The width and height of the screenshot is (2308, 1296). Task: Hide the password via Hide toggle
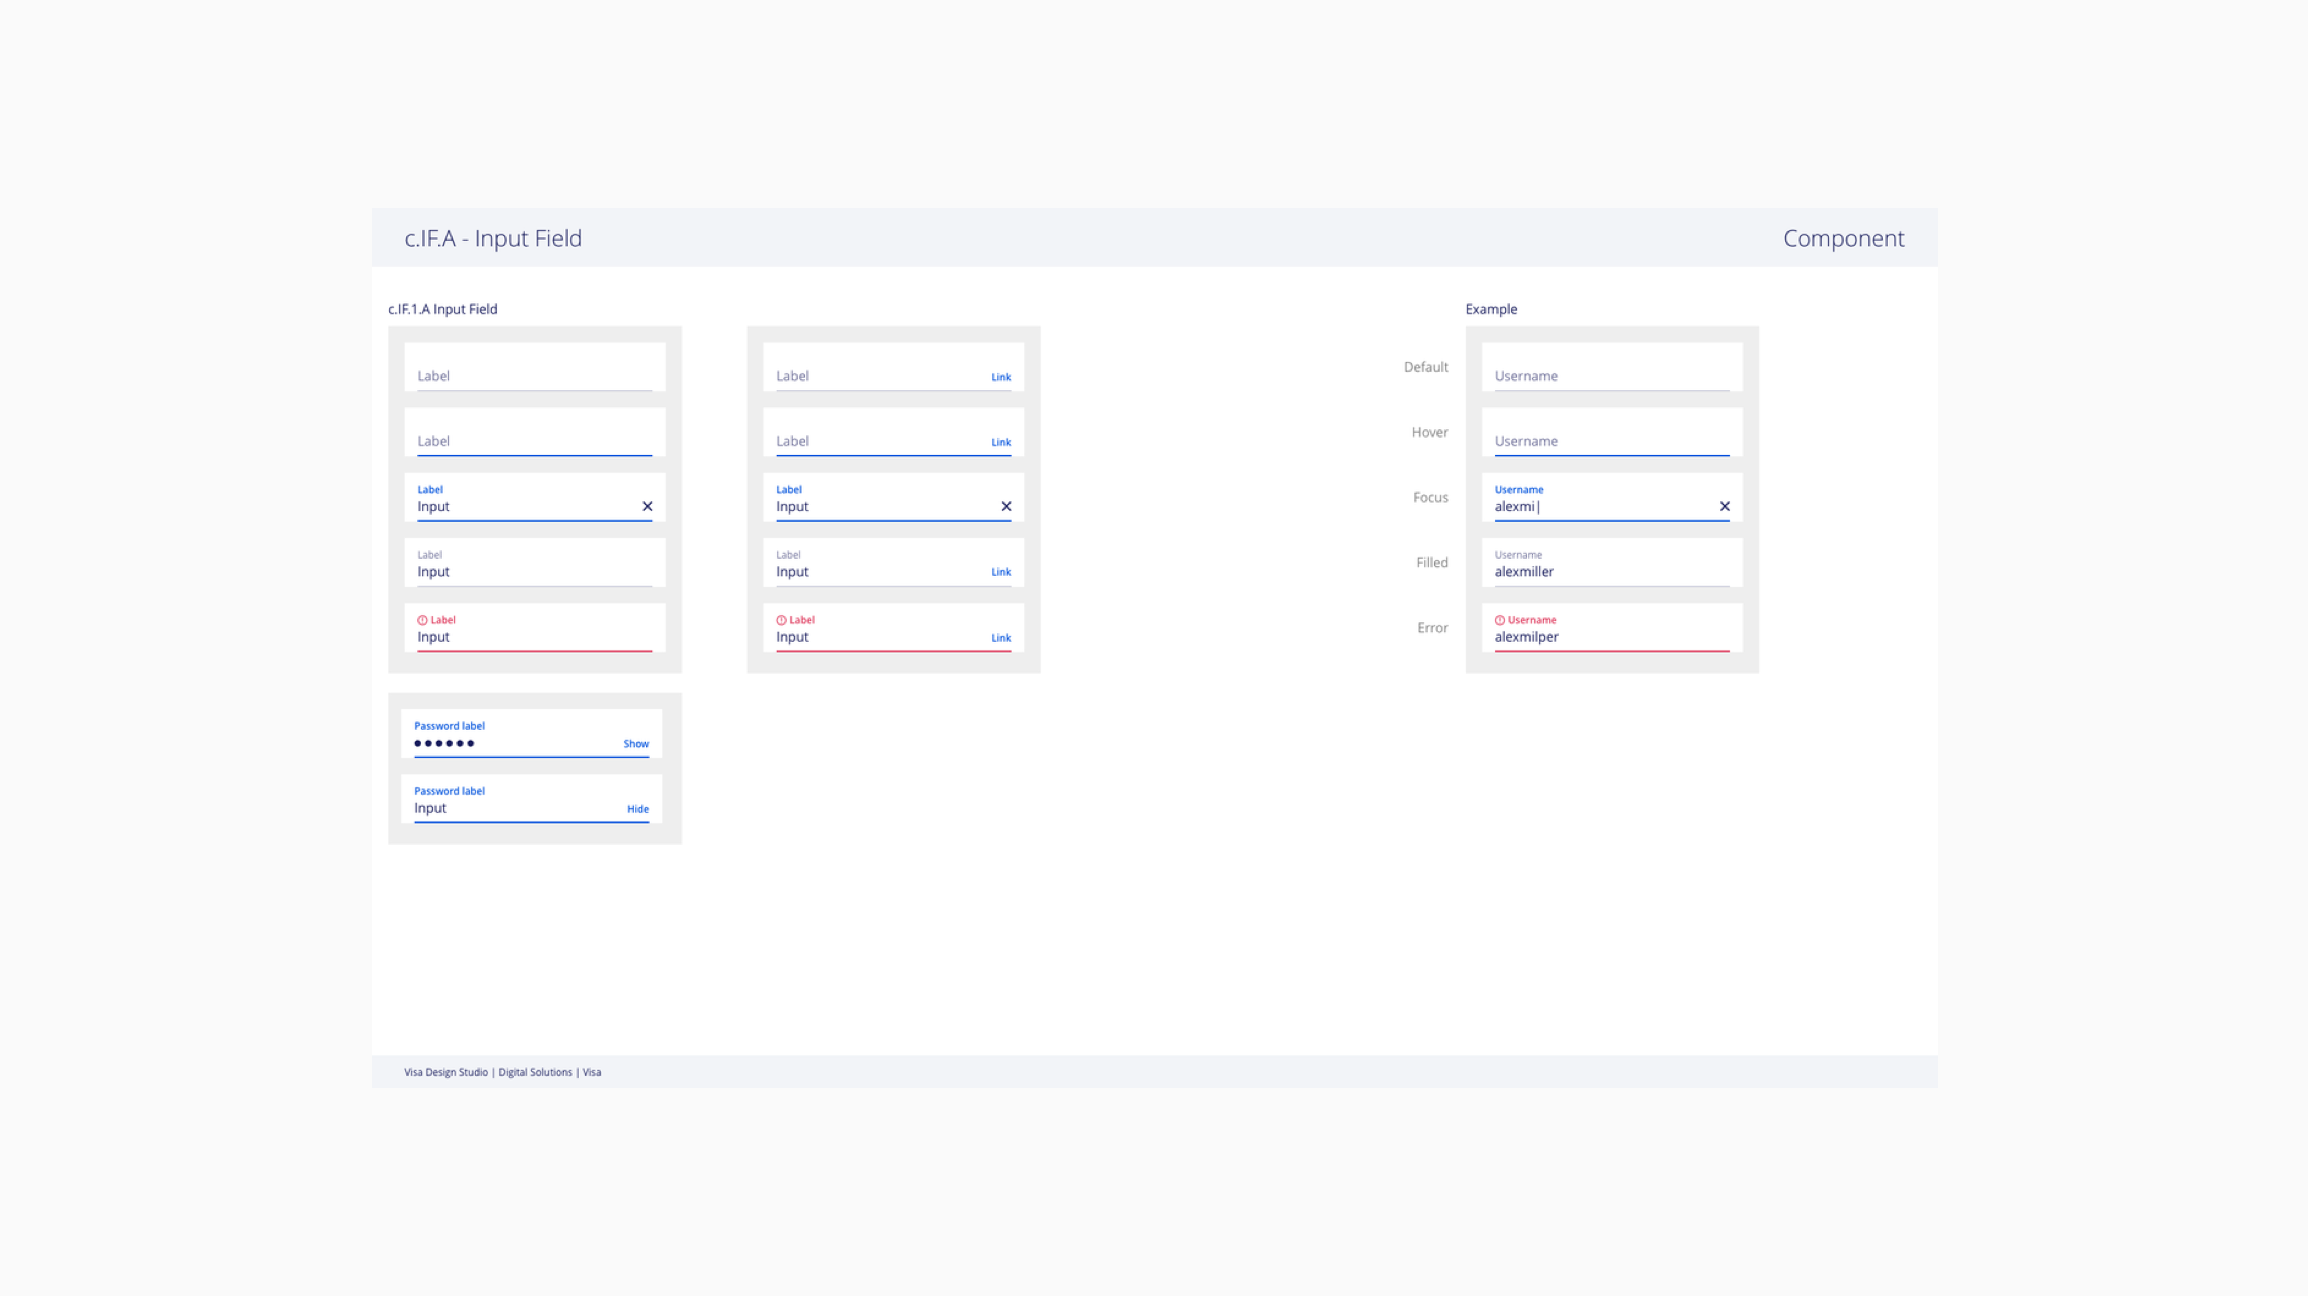click(638, 809)
